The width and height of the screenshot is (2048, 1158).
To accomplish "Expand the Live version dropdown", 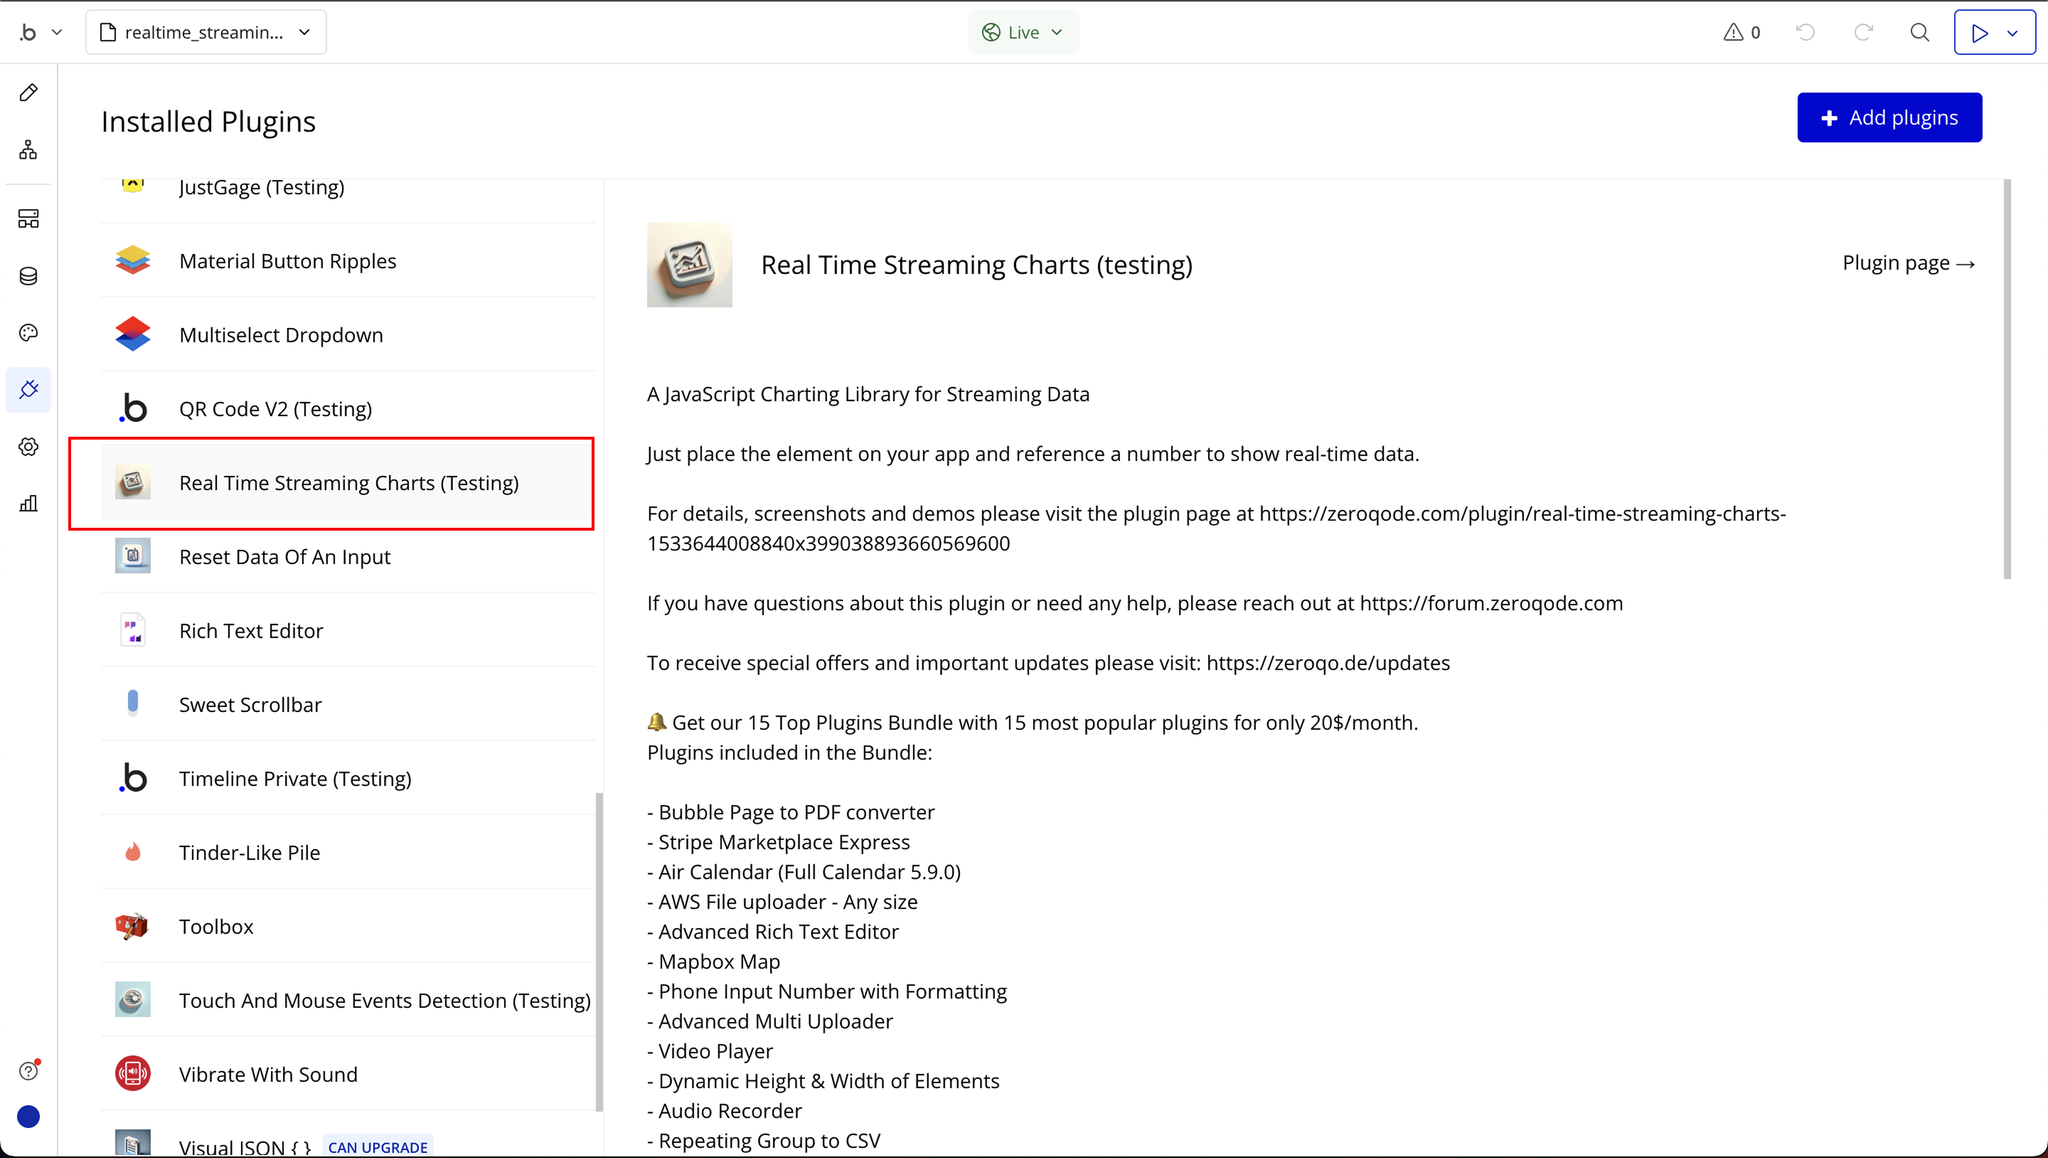I will tap(1023, 32).
